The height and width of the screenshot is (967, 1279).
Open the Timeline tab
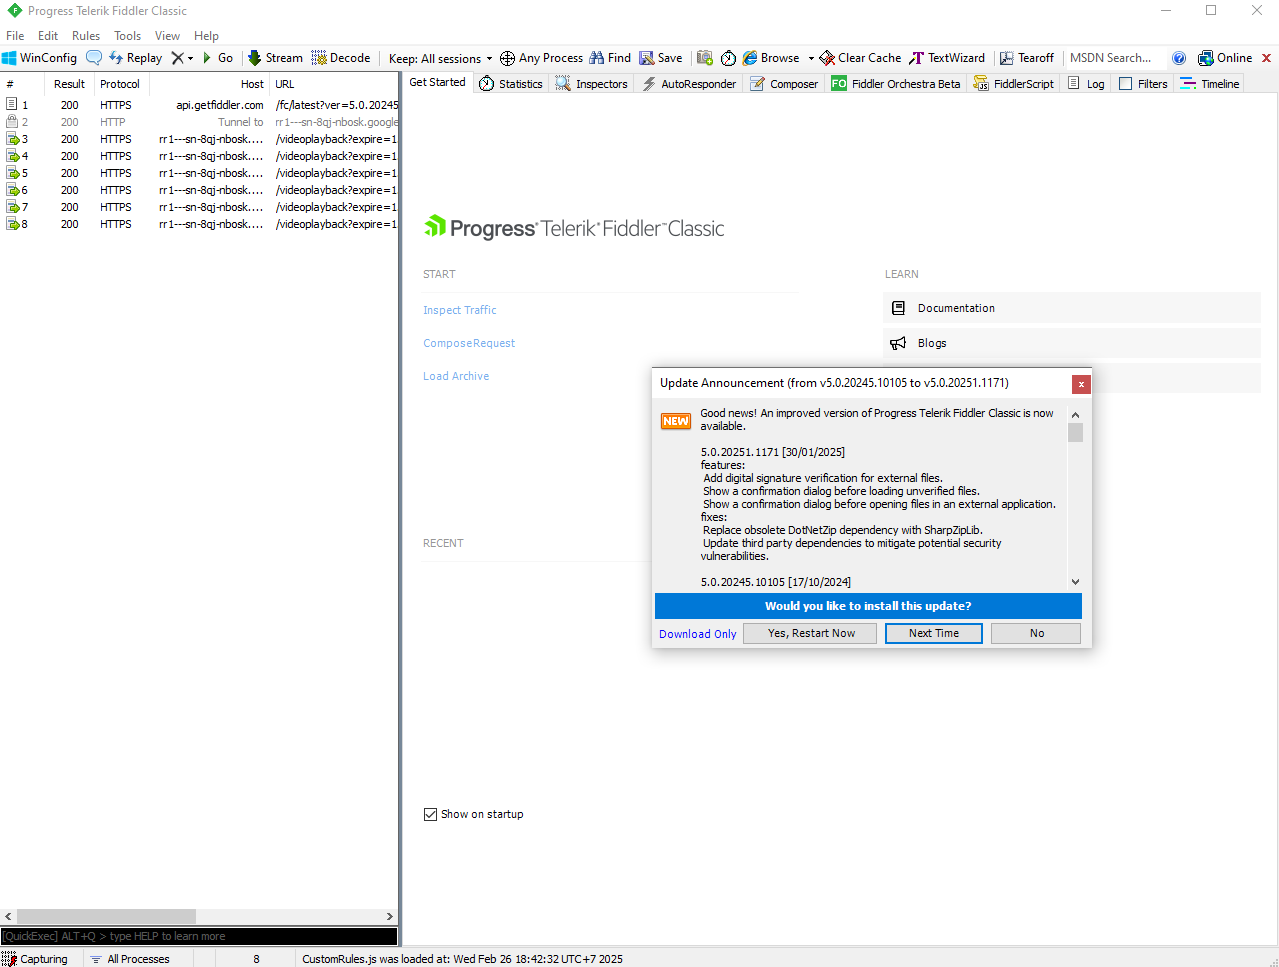[1210, 84]
